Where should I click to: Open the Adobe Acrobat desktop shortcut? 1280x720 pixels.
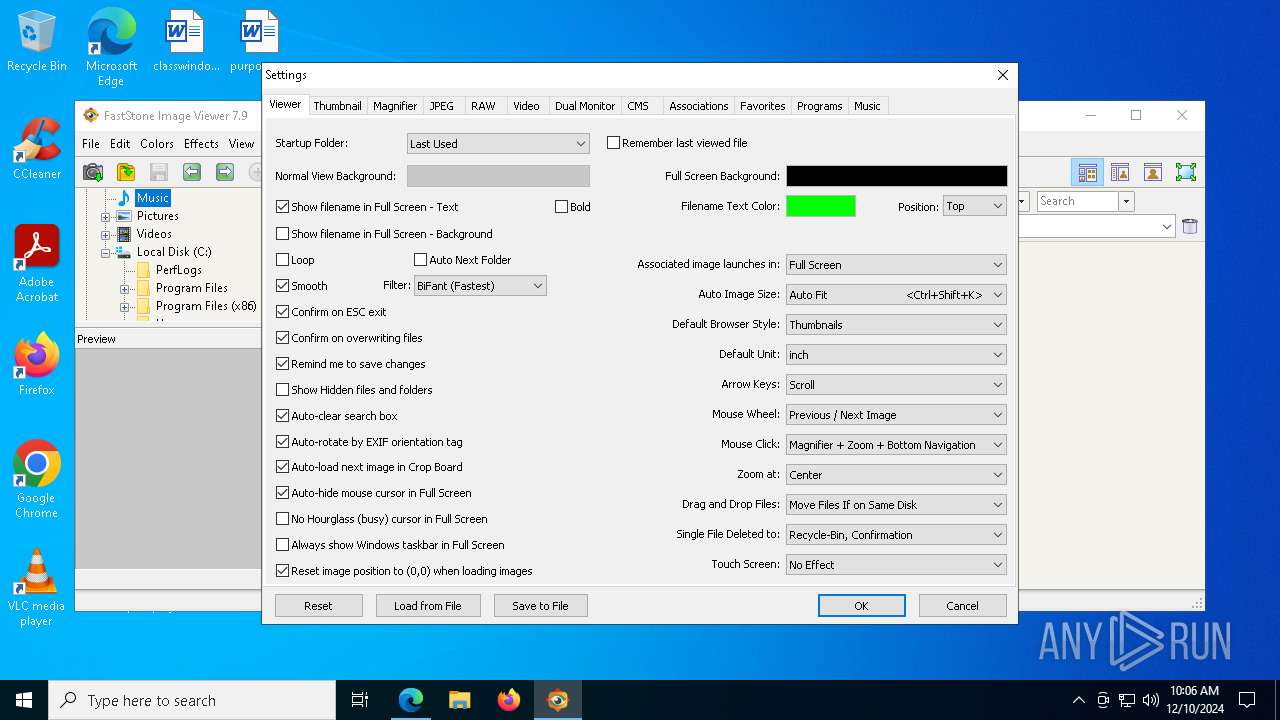coord(37,263)
